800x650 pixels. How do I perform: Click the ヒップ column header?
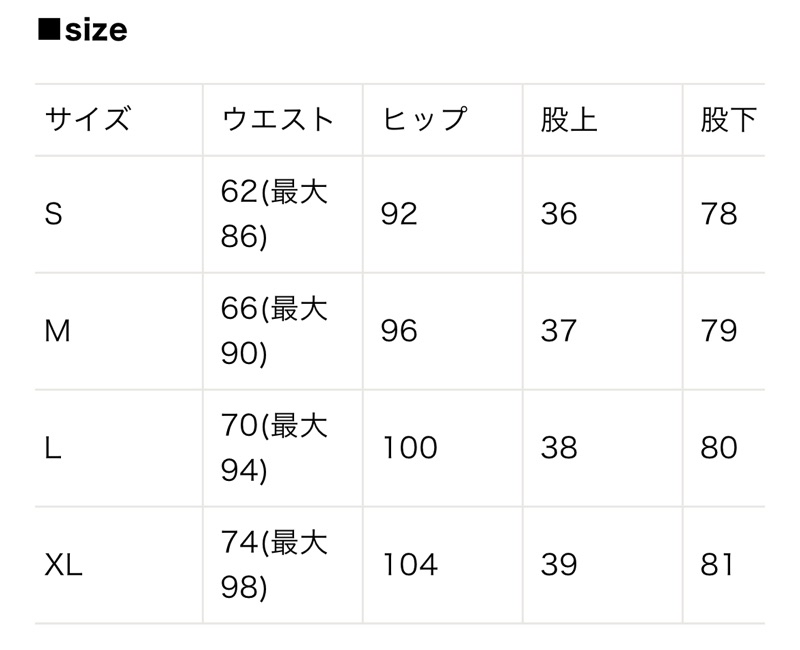424,119
